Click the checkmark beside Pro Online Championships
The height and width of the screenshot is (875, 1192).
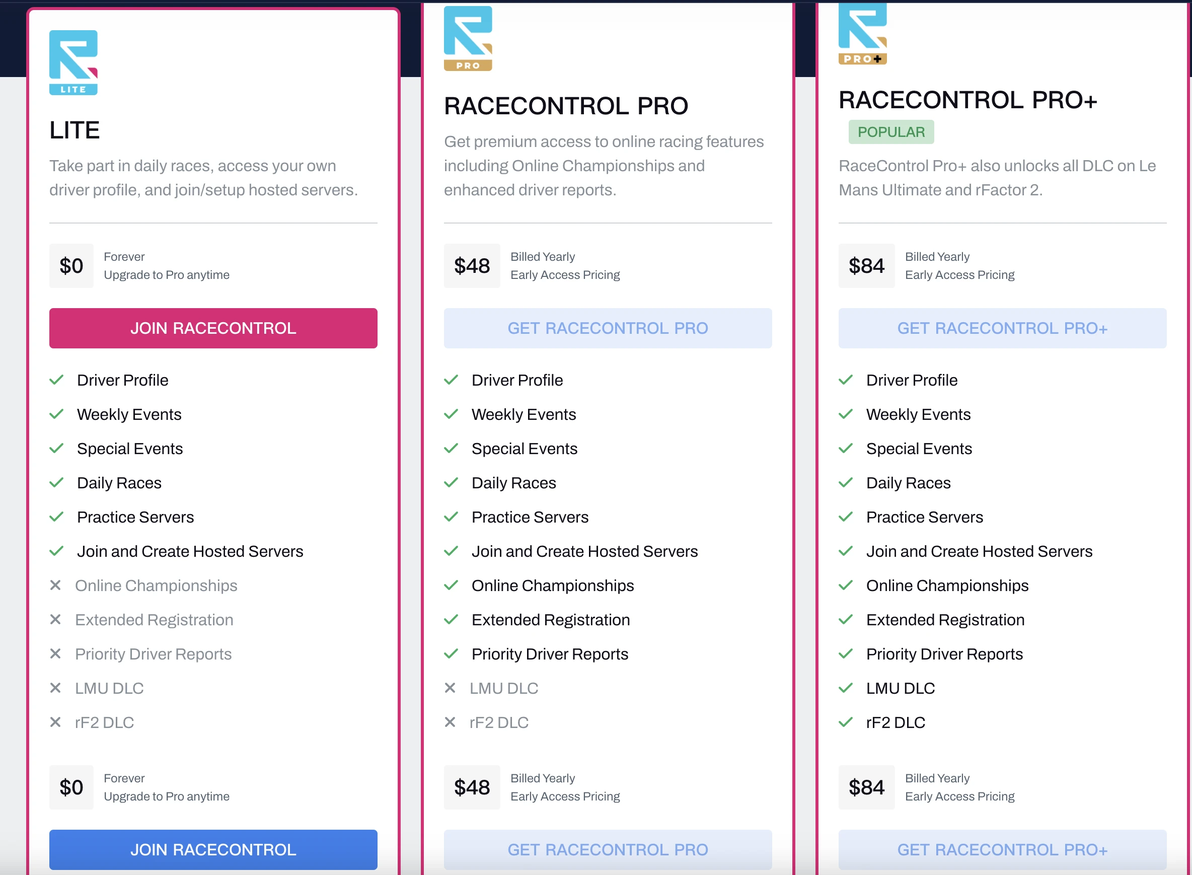tap(451, 586)
